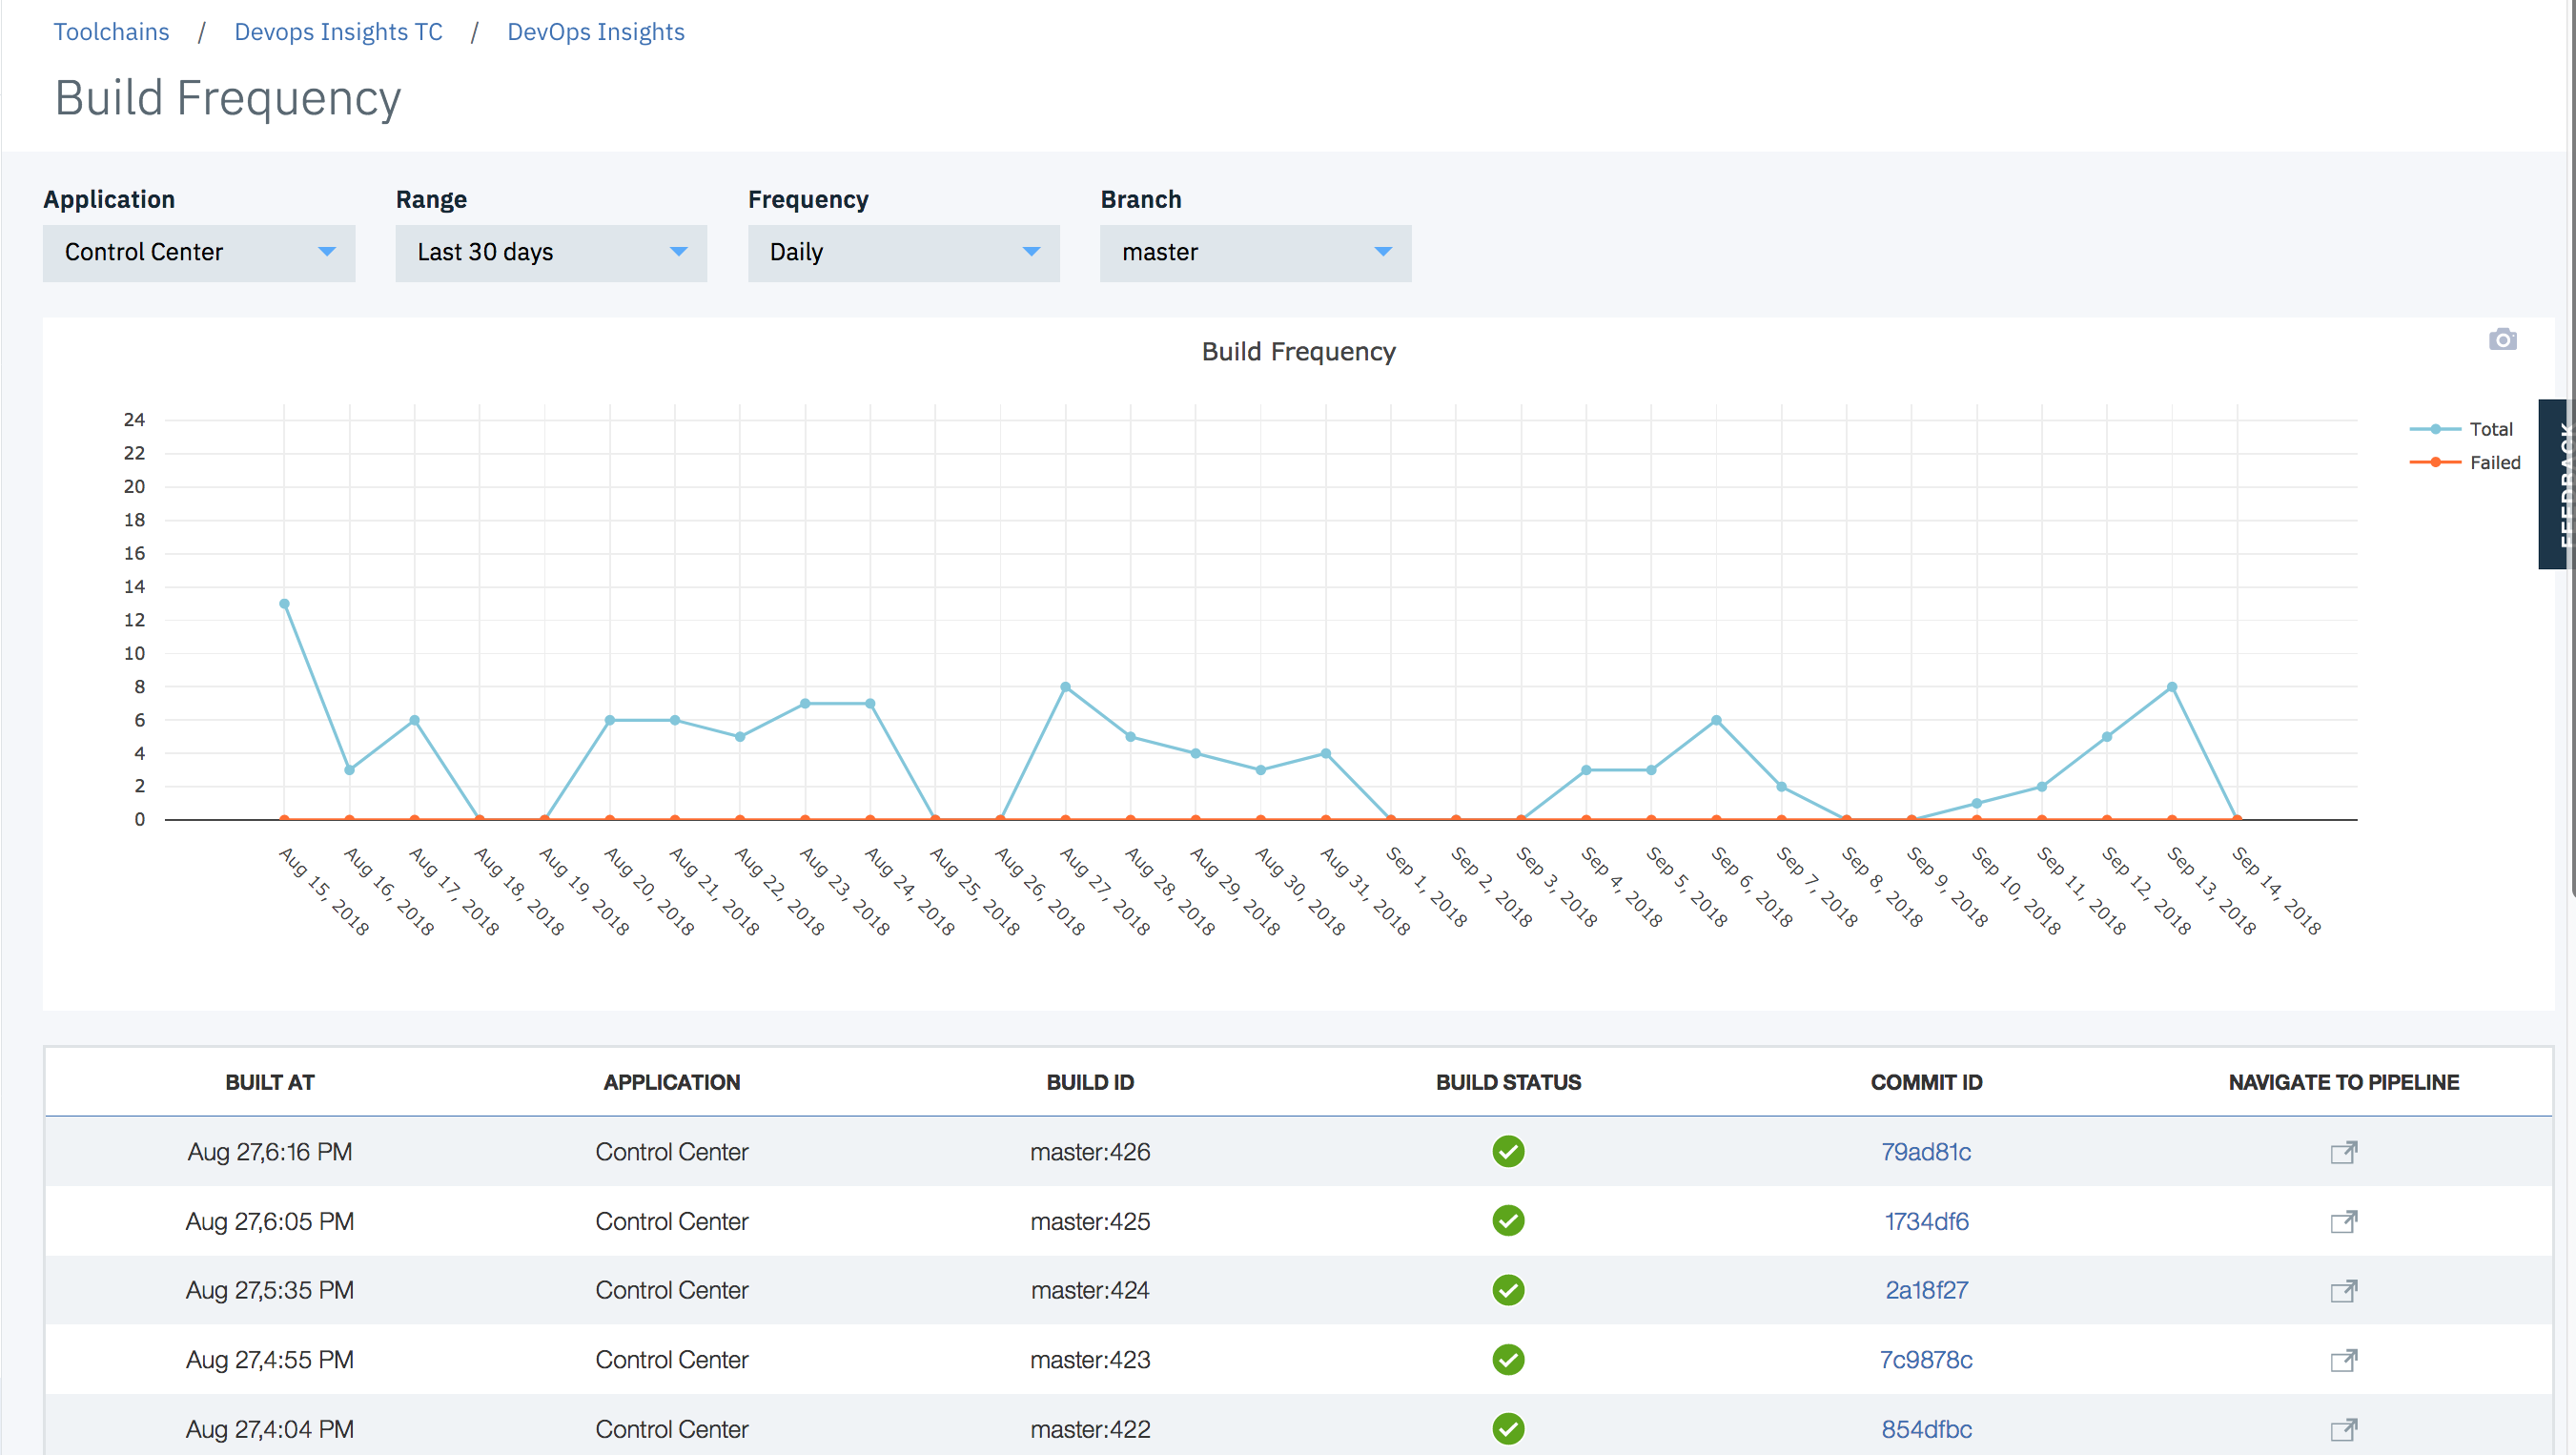Open the Frequency dropdown set to Daily

click(x=903, y=253)
